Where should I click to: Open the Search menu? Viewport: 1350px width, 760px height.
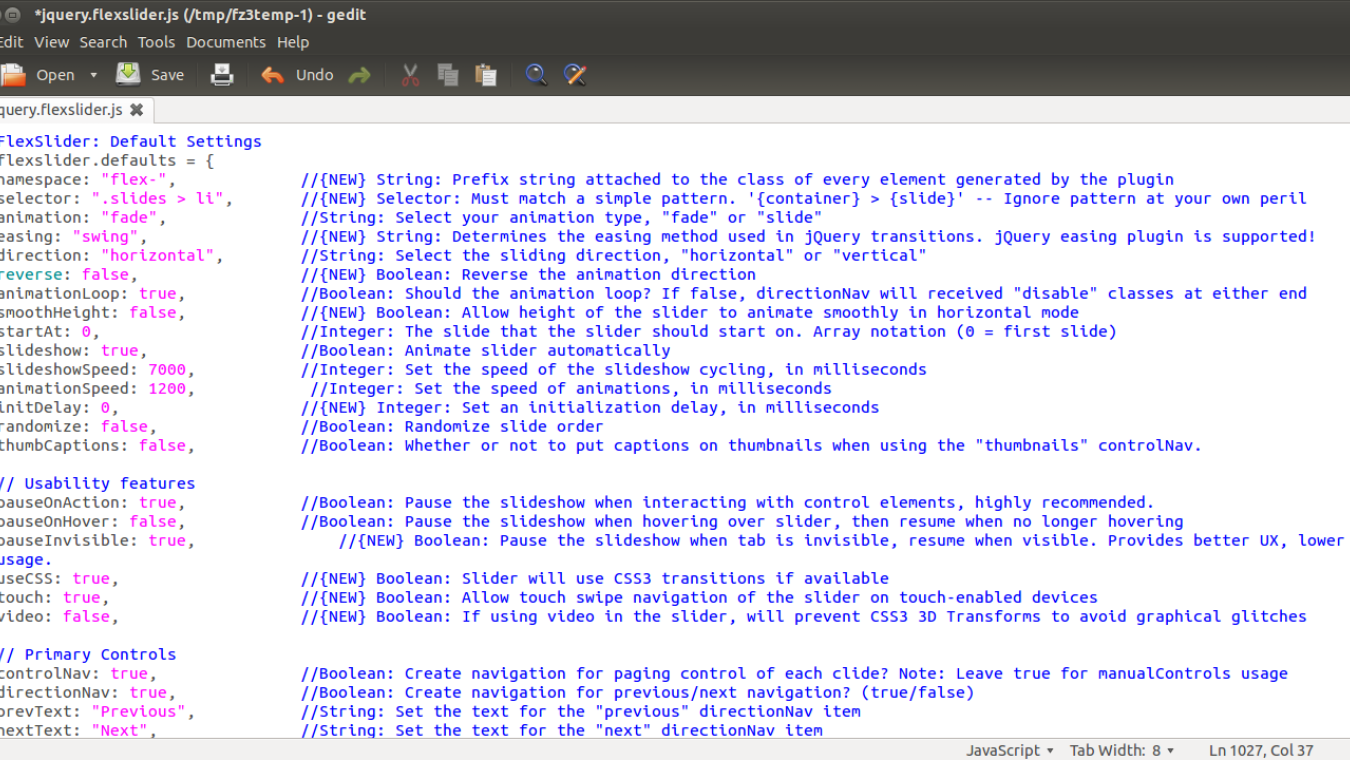click(103, 42)
